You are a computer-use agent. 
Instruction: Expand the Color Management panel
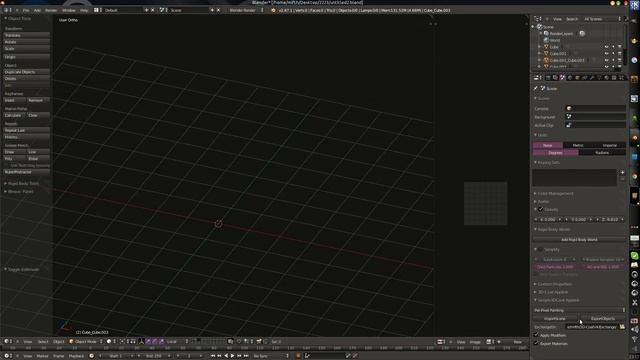[x=555, y=193]
